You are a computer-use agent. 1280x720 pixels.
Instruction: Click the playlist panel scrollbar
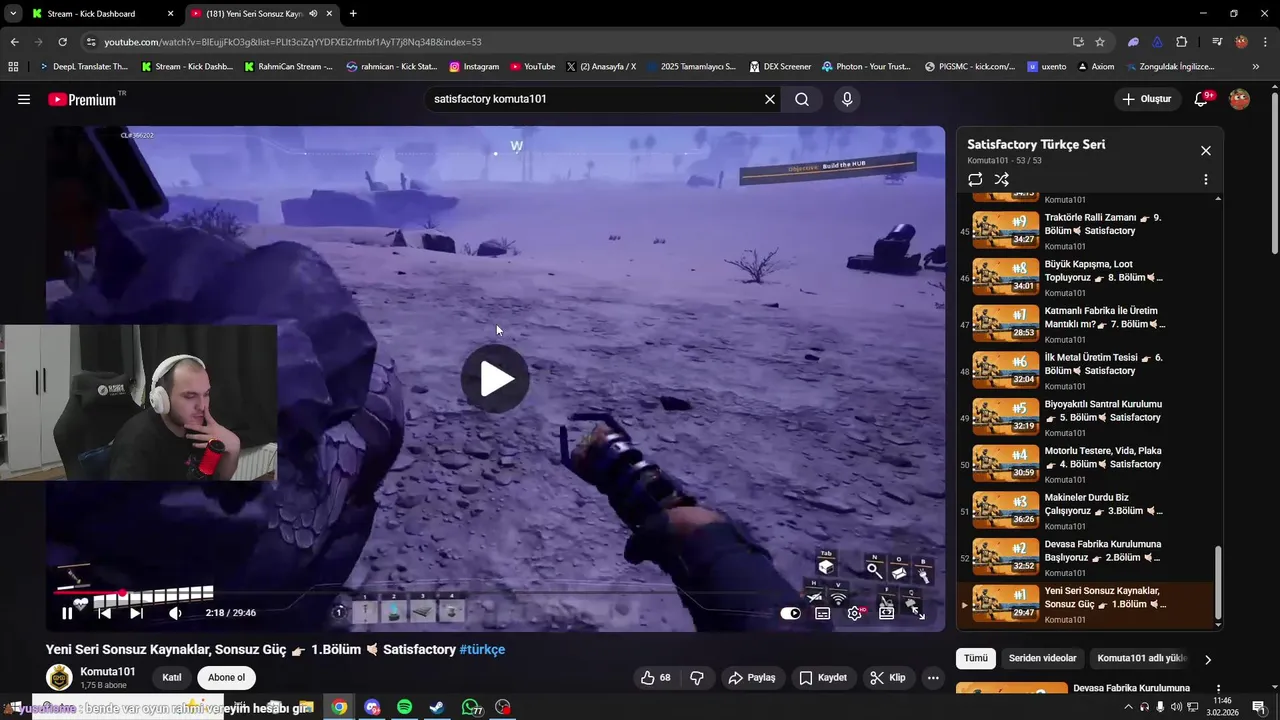(x=1217, y=583)
